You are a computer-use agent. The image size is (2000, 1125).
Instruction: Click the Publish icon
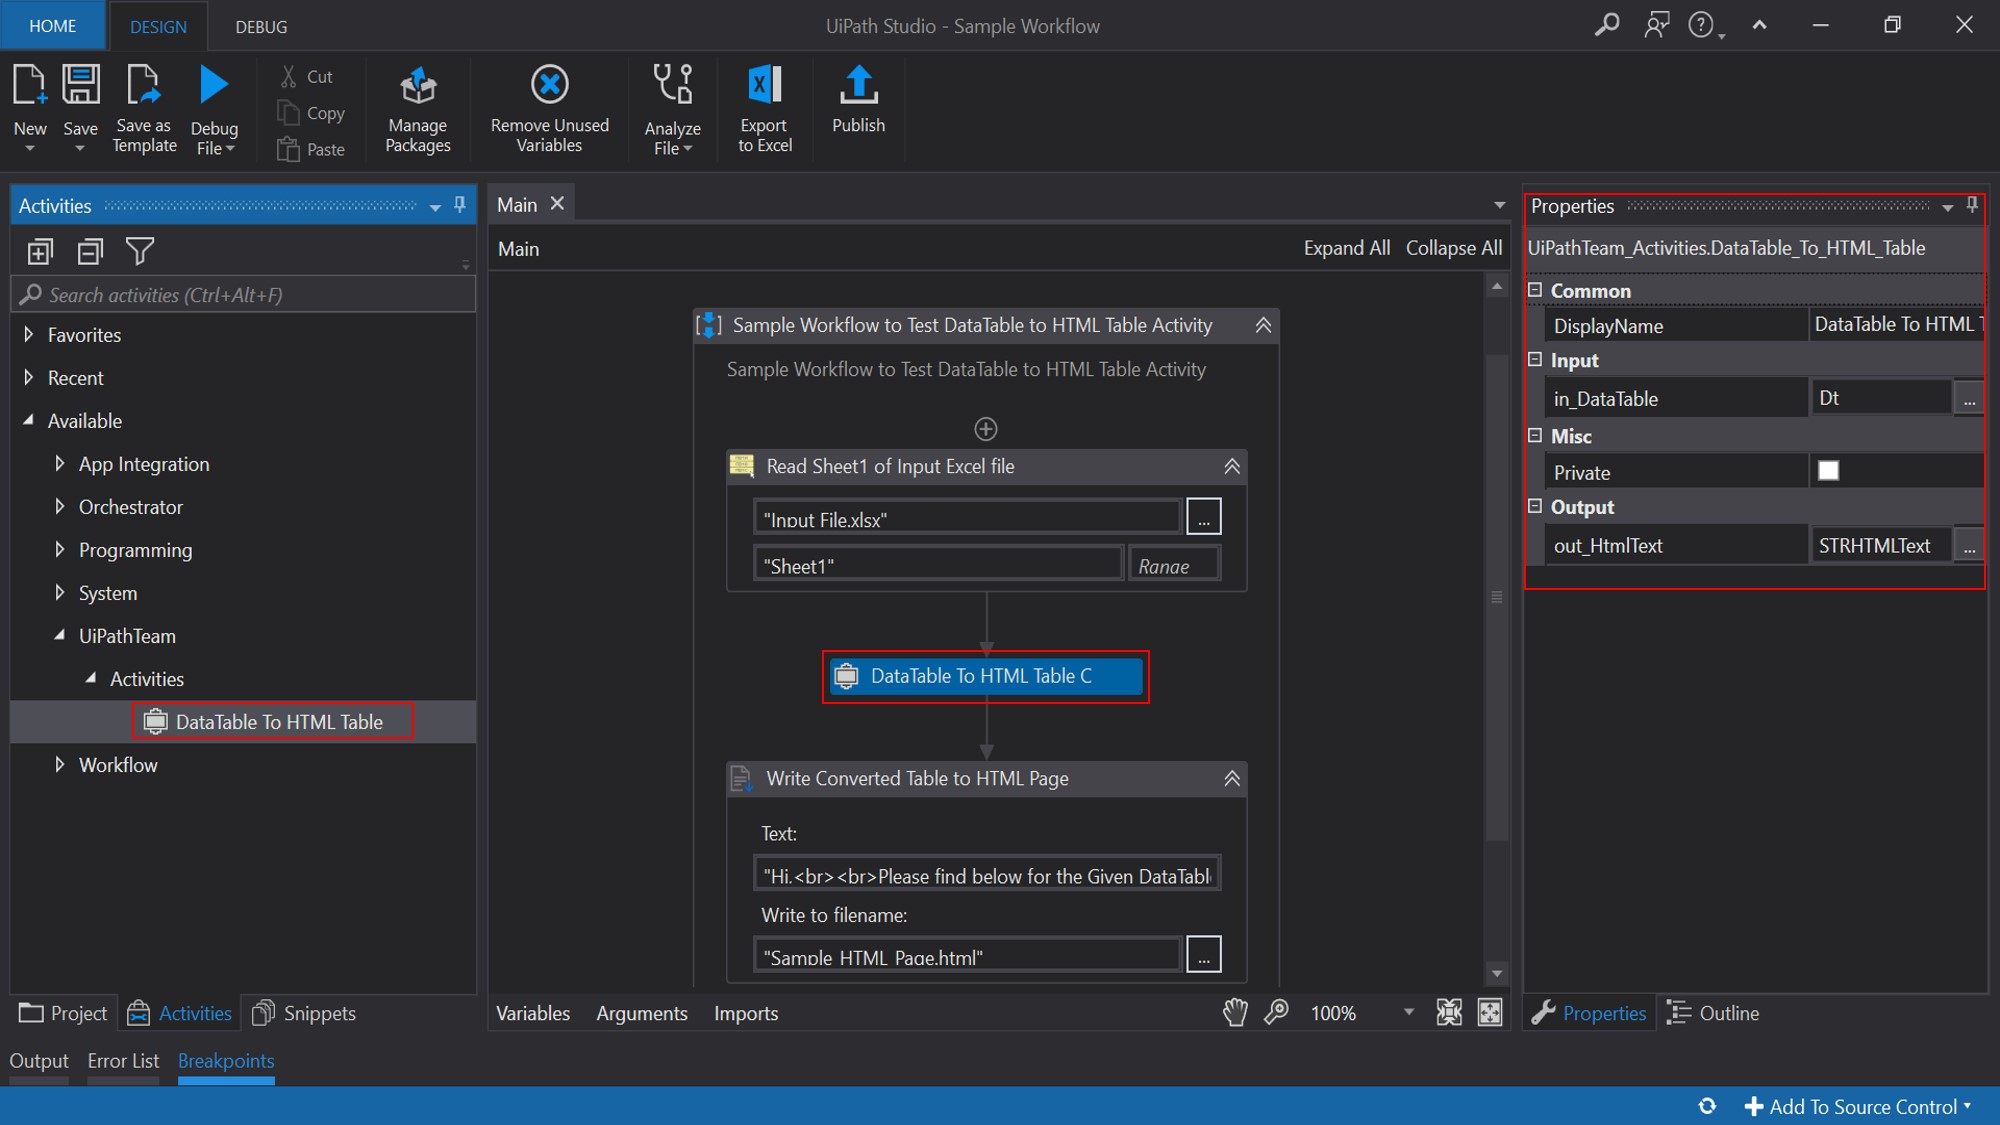[x=858, y=85]
